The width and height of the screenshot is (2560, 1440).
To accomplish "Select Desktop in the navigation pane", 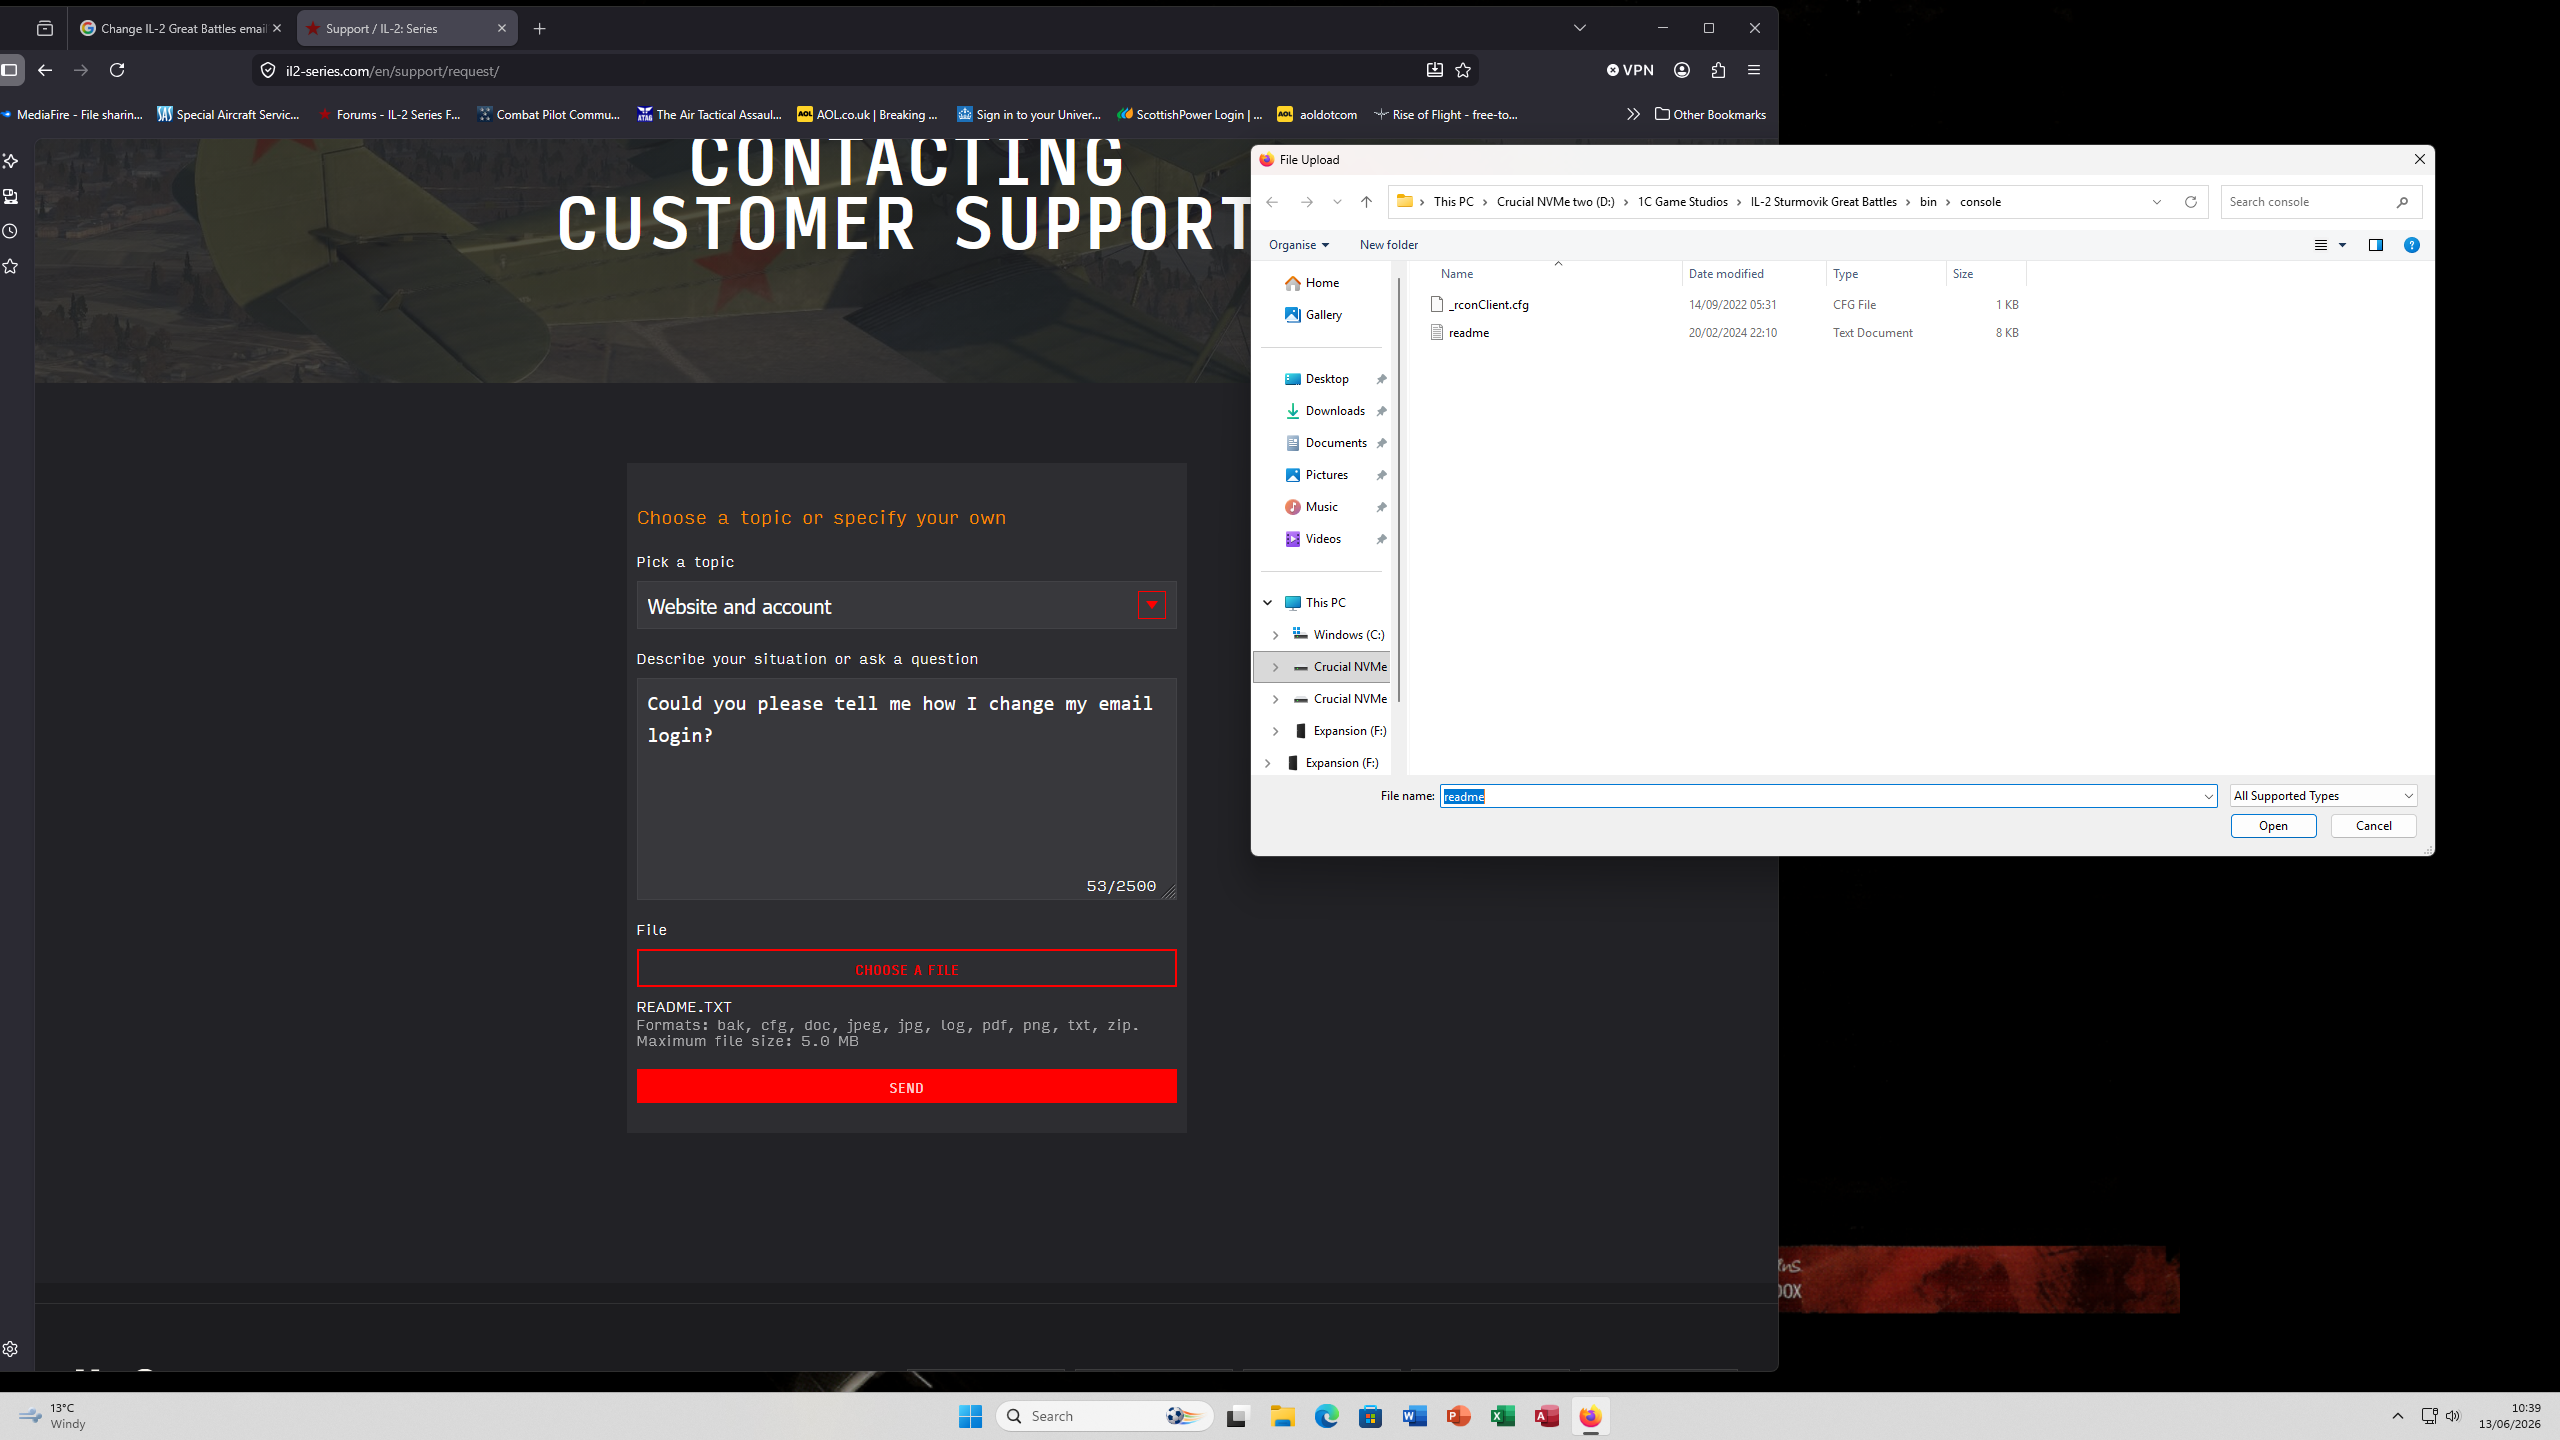I will (x=1326, y=379).
